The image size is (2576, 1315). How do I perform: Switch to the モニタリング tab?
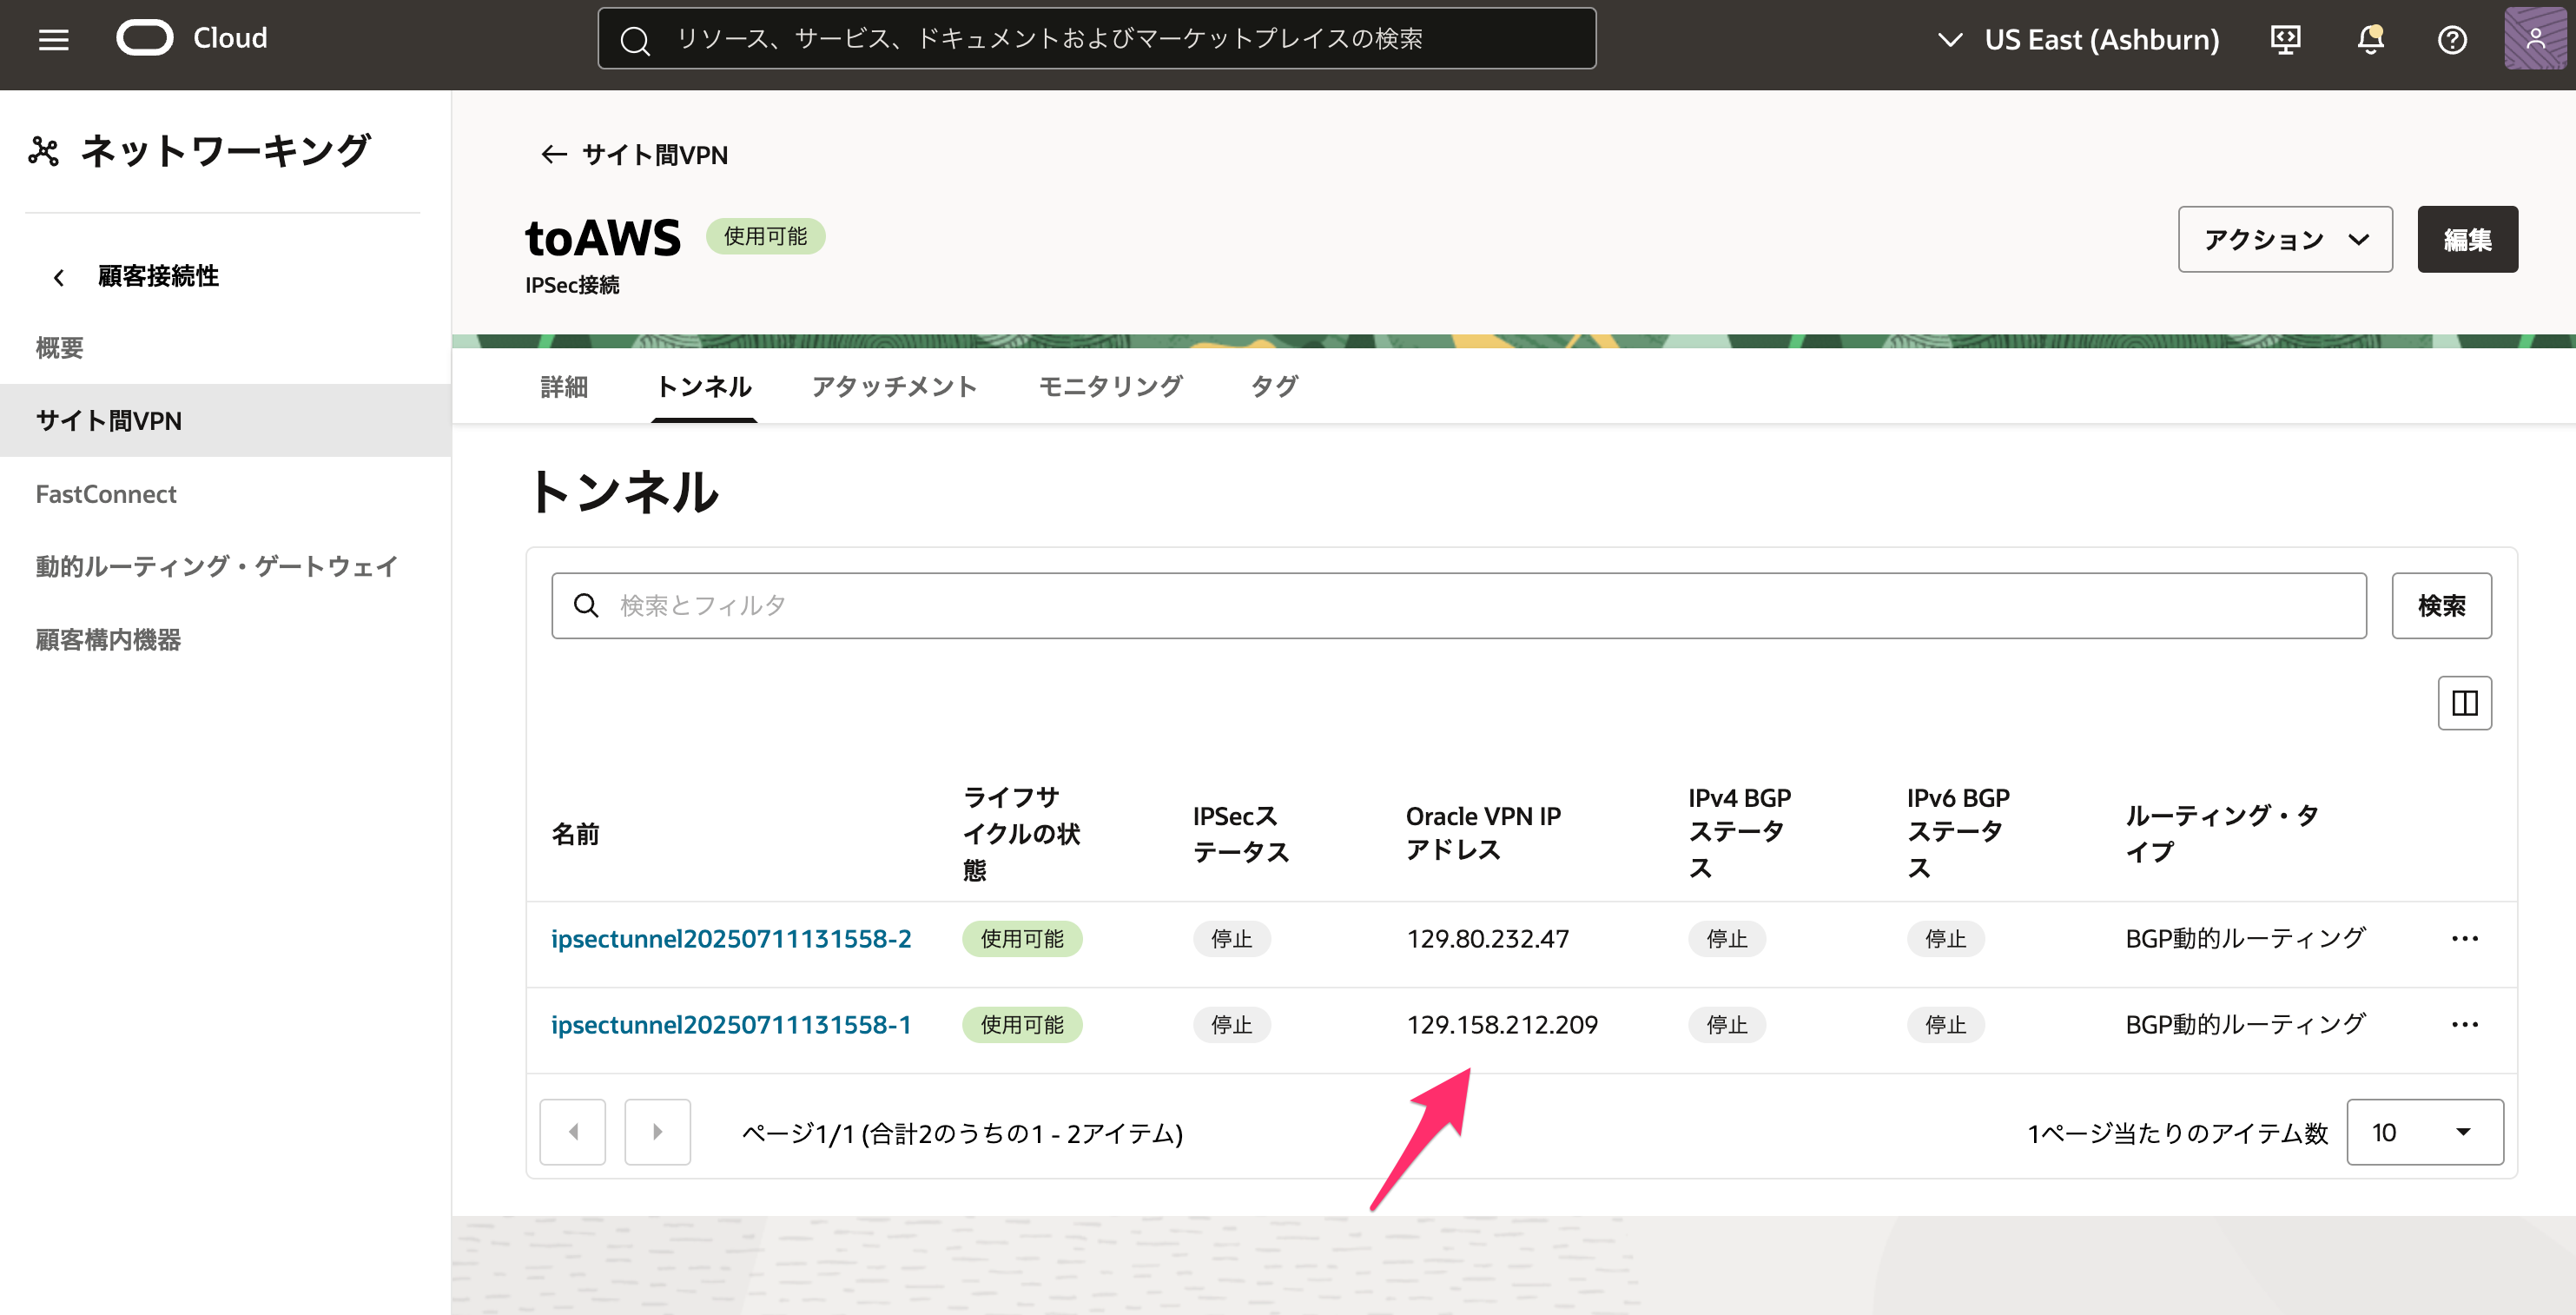point(1111,386)
